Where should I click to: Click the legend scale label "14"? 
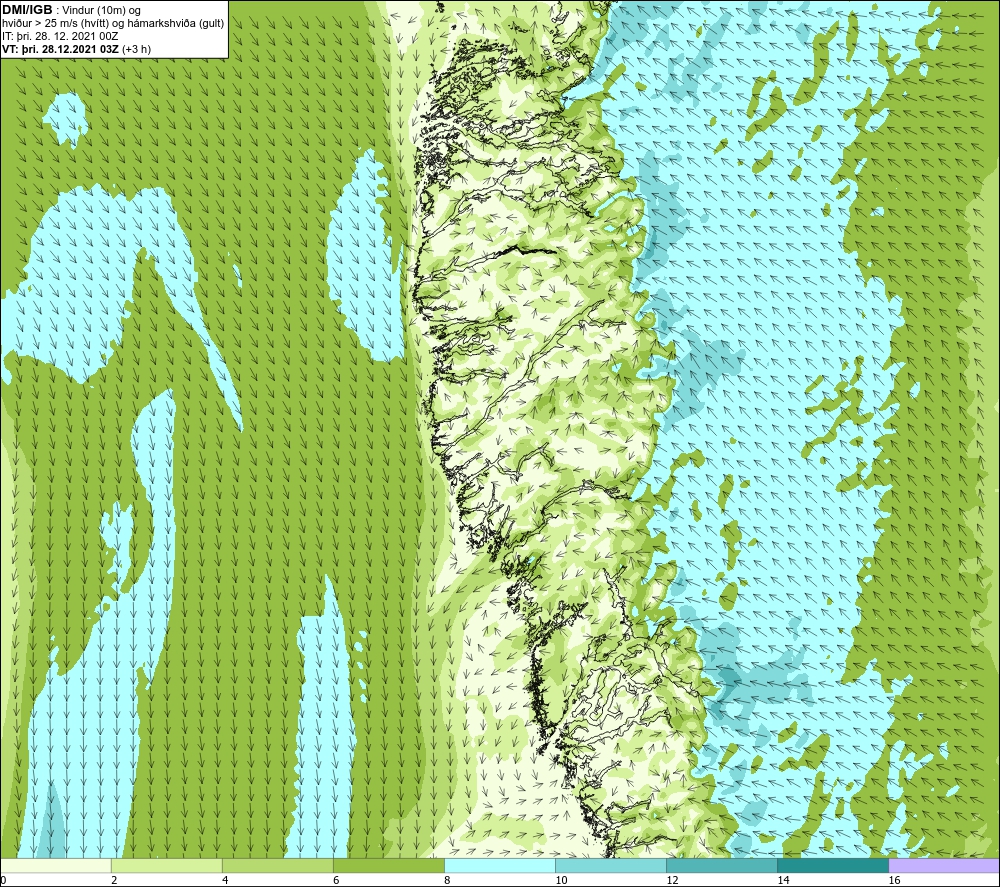pyautogui.click(x=783, y=880)
